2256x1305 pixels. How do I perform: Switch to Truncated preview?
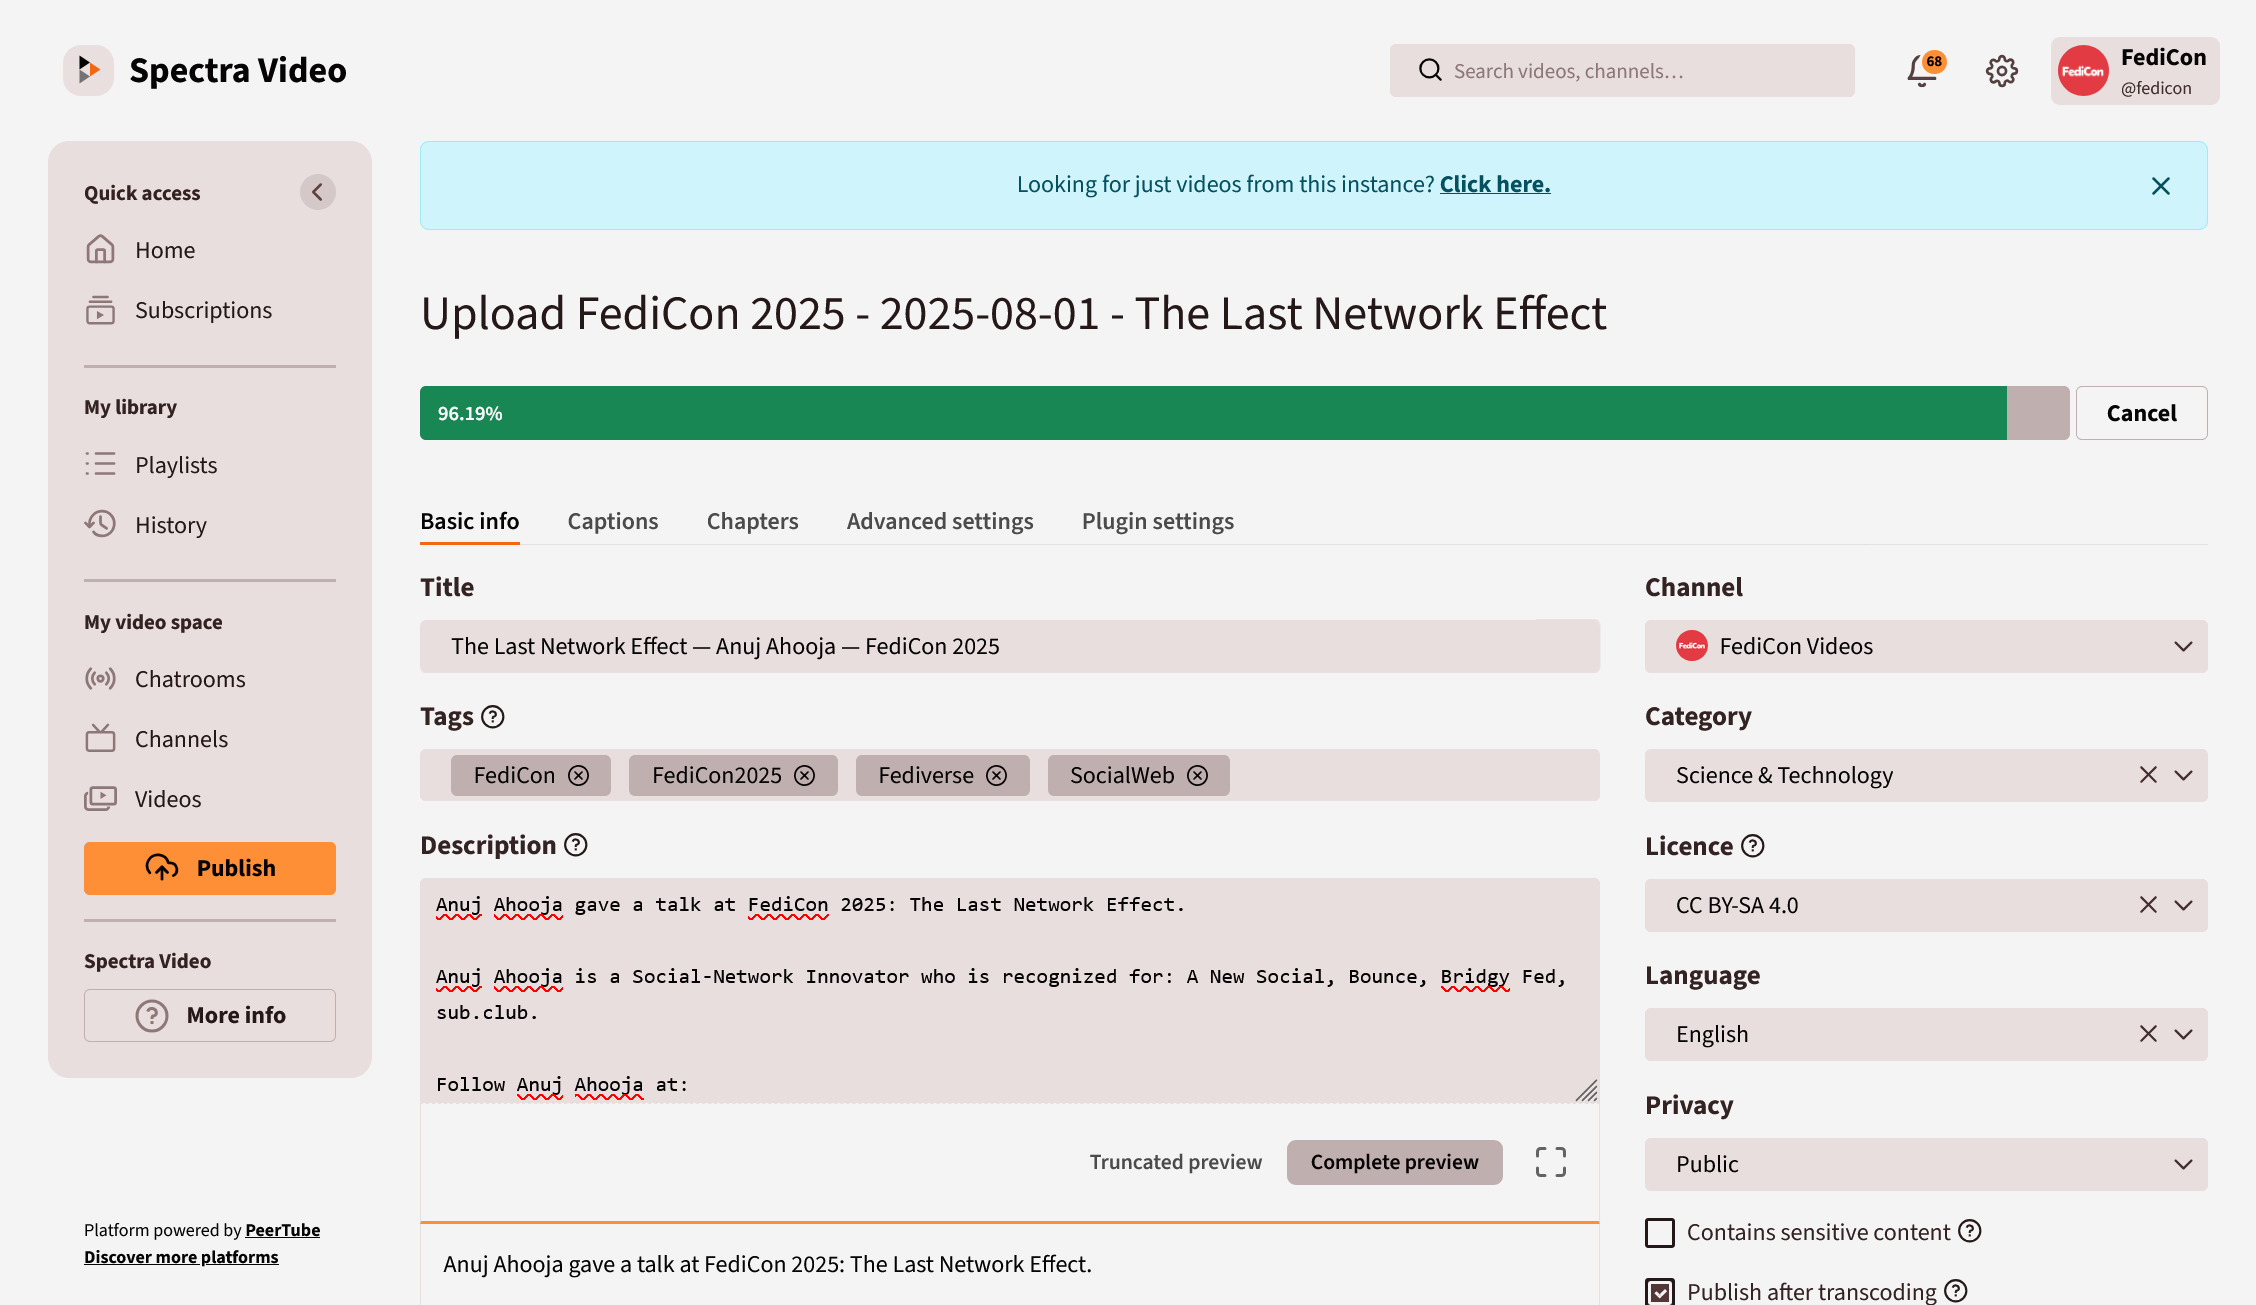pos(1176,1162)
